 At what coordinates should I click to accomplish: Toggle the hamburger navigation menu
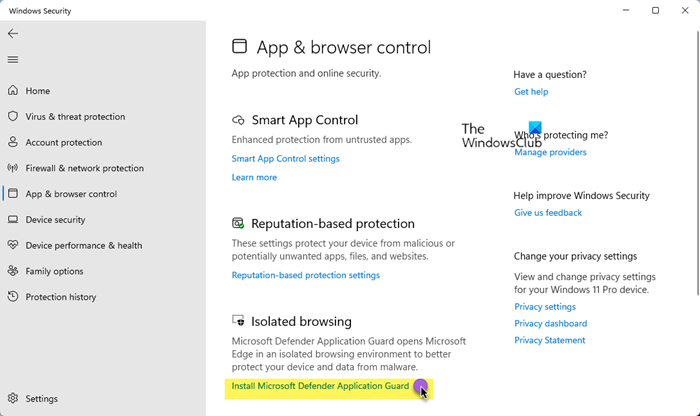pyautogui.click(x=13, y=59)
